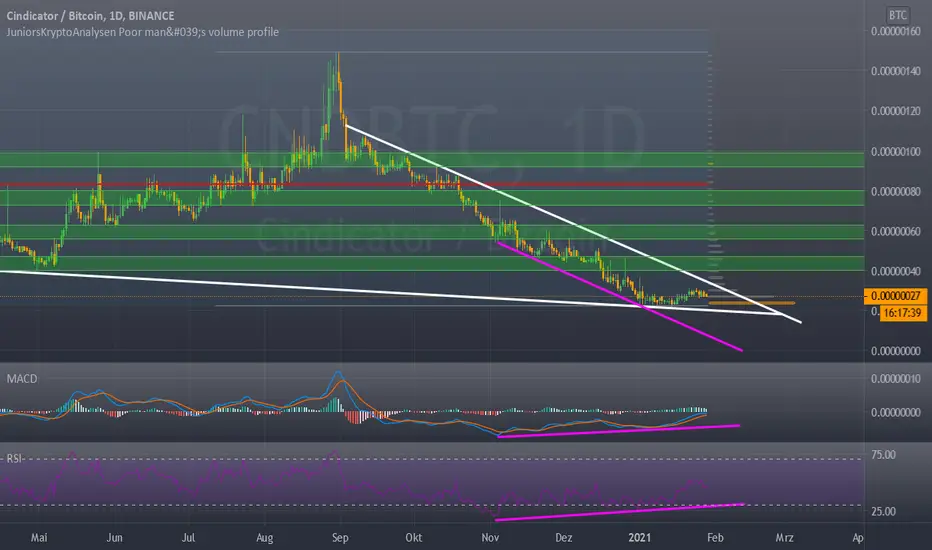Click the 2021 label on time axis
This screenshot has width=932, height=550.
640,538
